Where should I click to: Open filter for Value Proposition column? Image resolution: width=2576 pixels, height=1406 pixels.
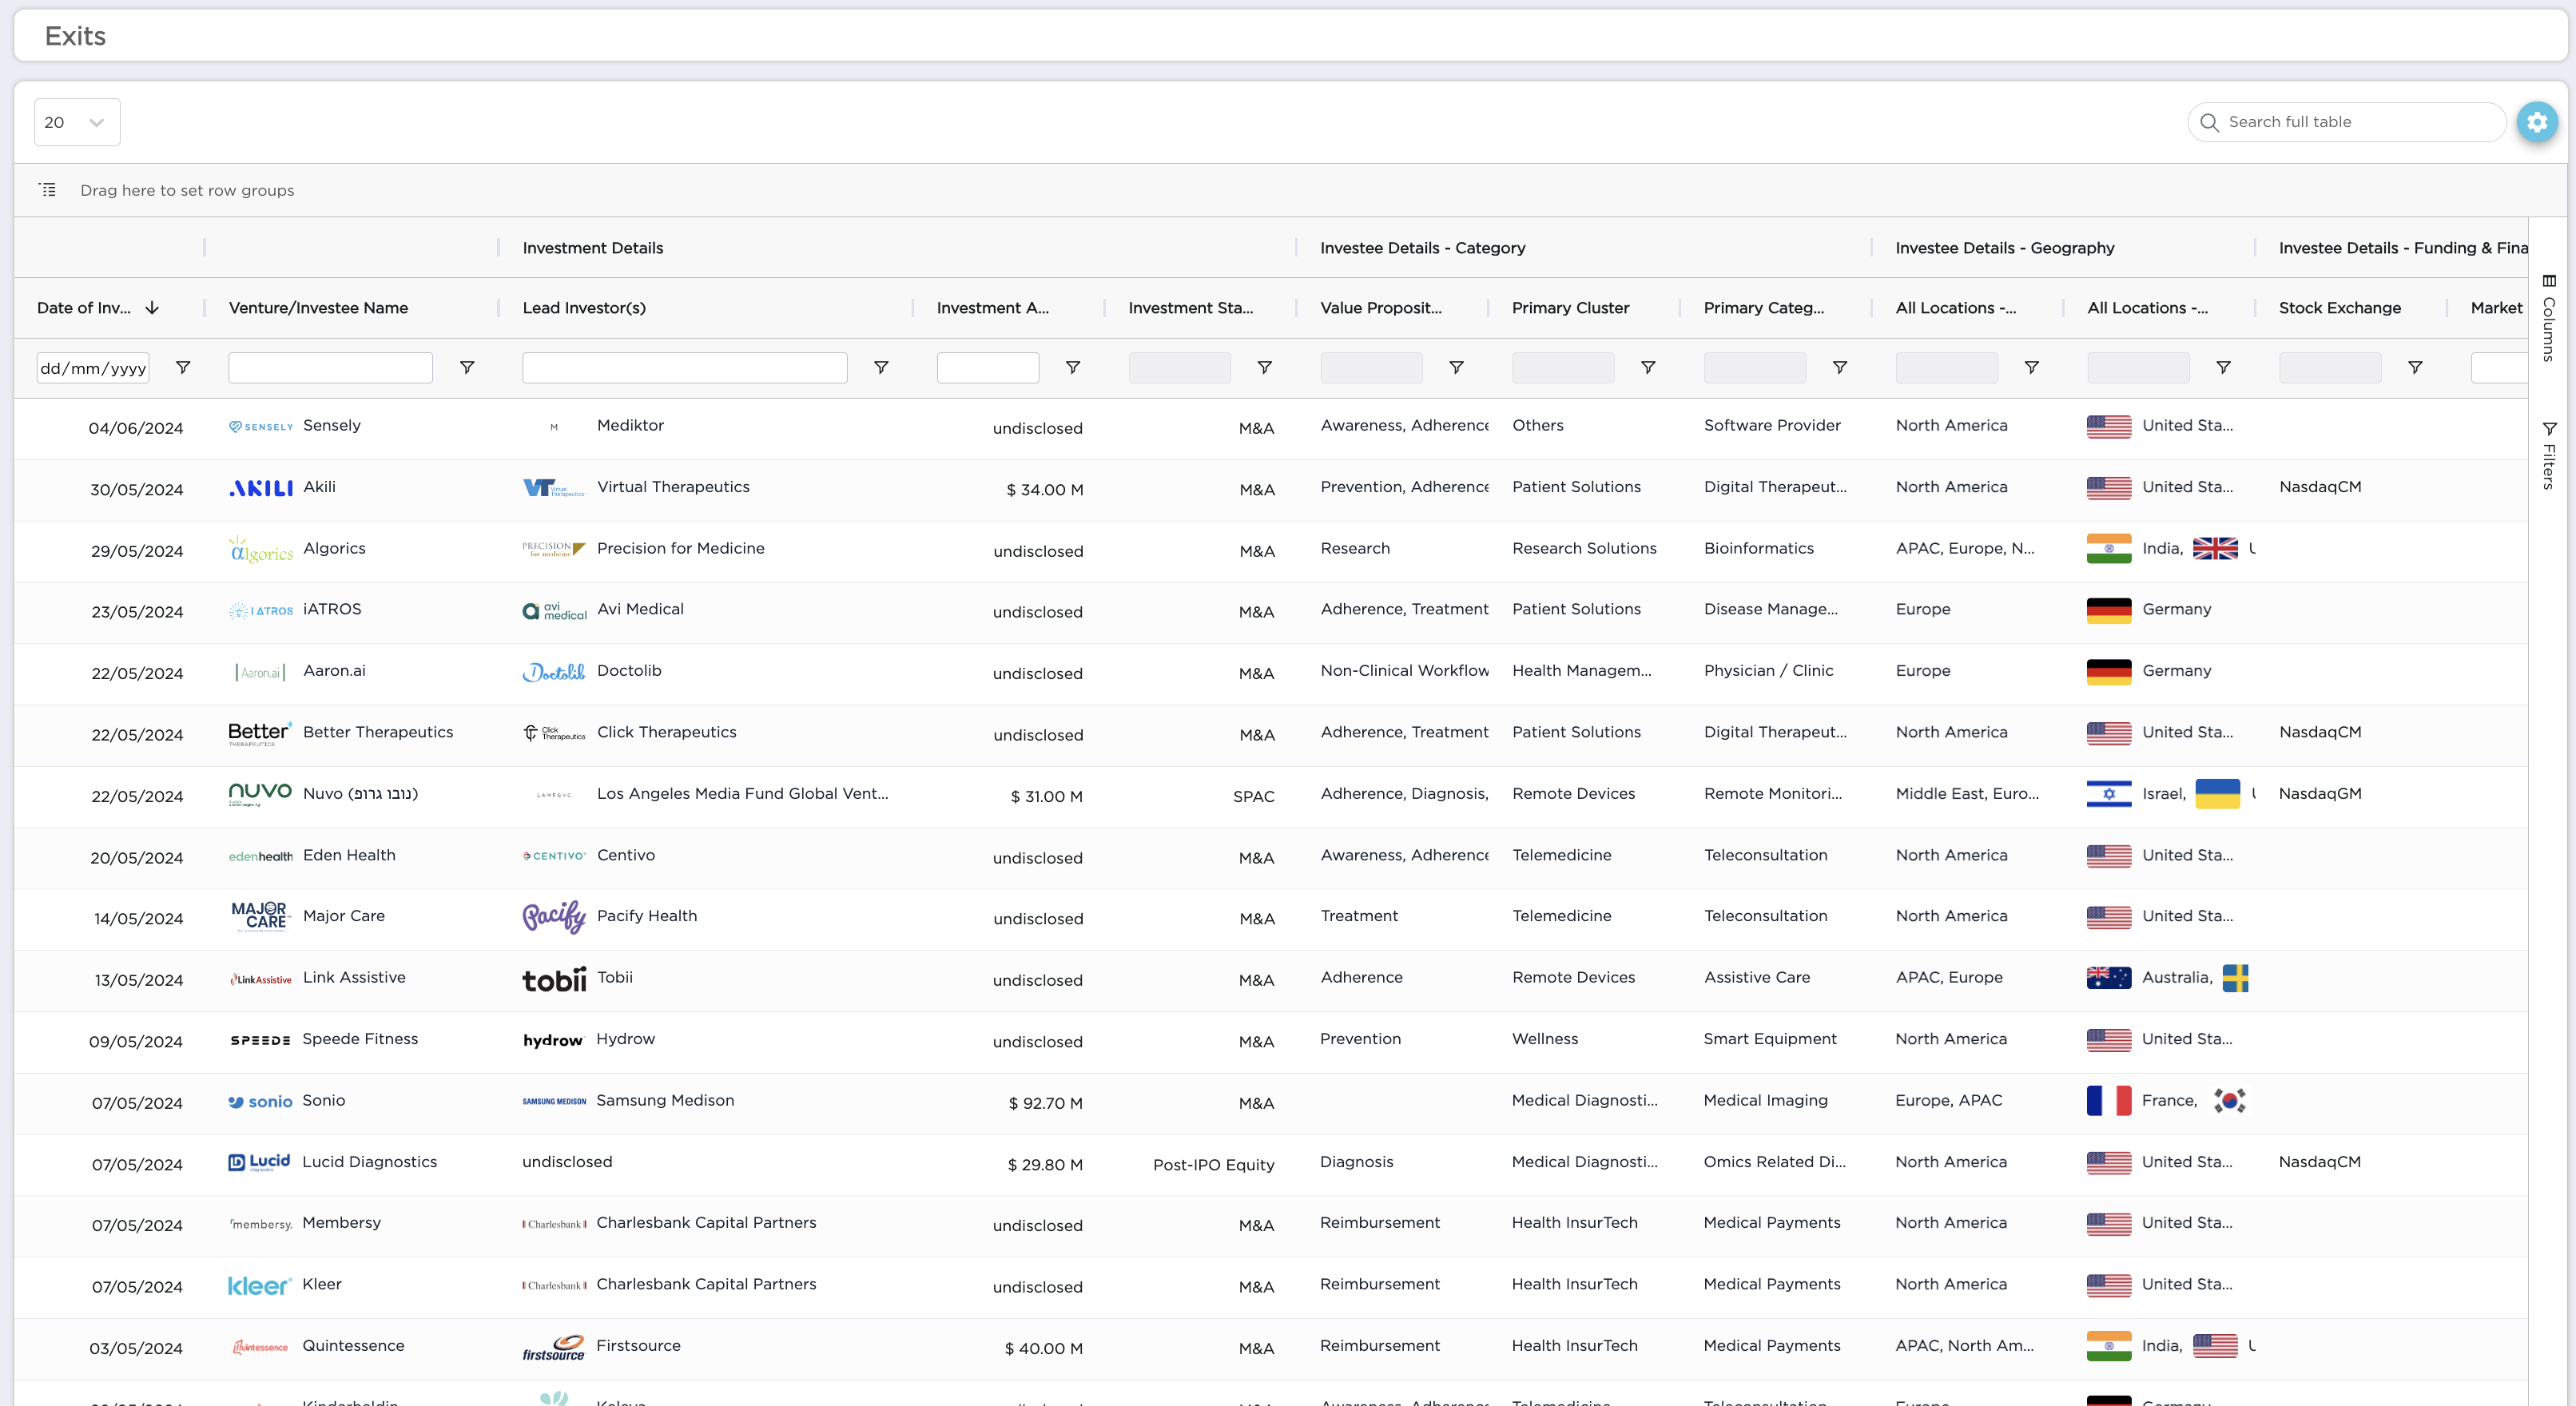(1457, 368)
